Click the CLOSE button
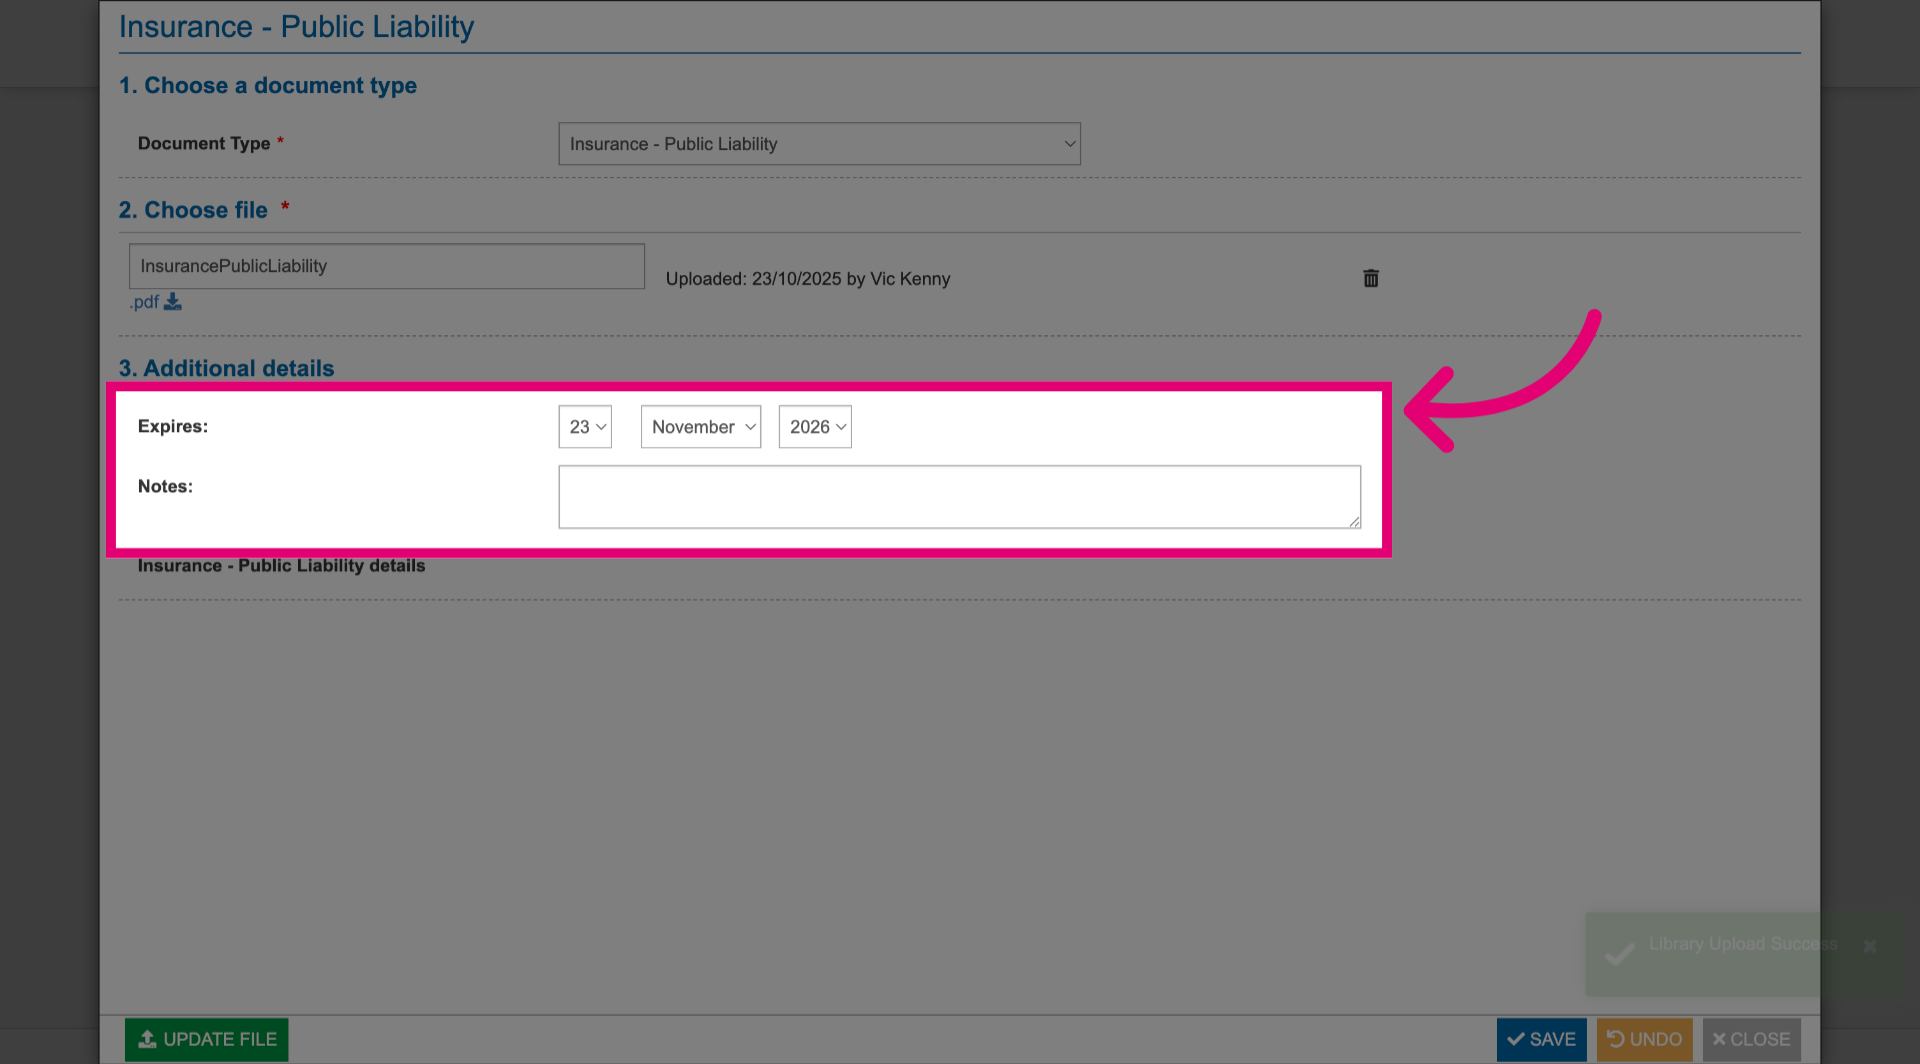Viewport: 1920px width, 1064px height. click(1752, 1039)
